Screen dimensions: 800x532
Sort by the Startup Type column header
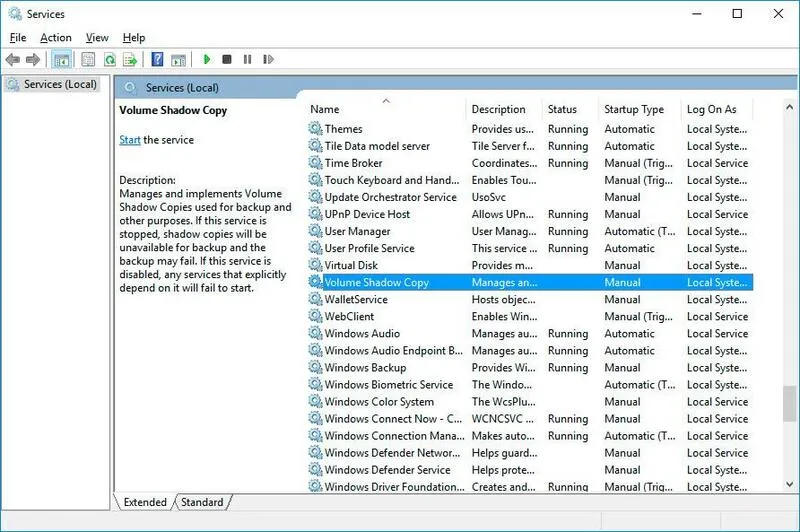pyautogui.click(x=634, y=109)
